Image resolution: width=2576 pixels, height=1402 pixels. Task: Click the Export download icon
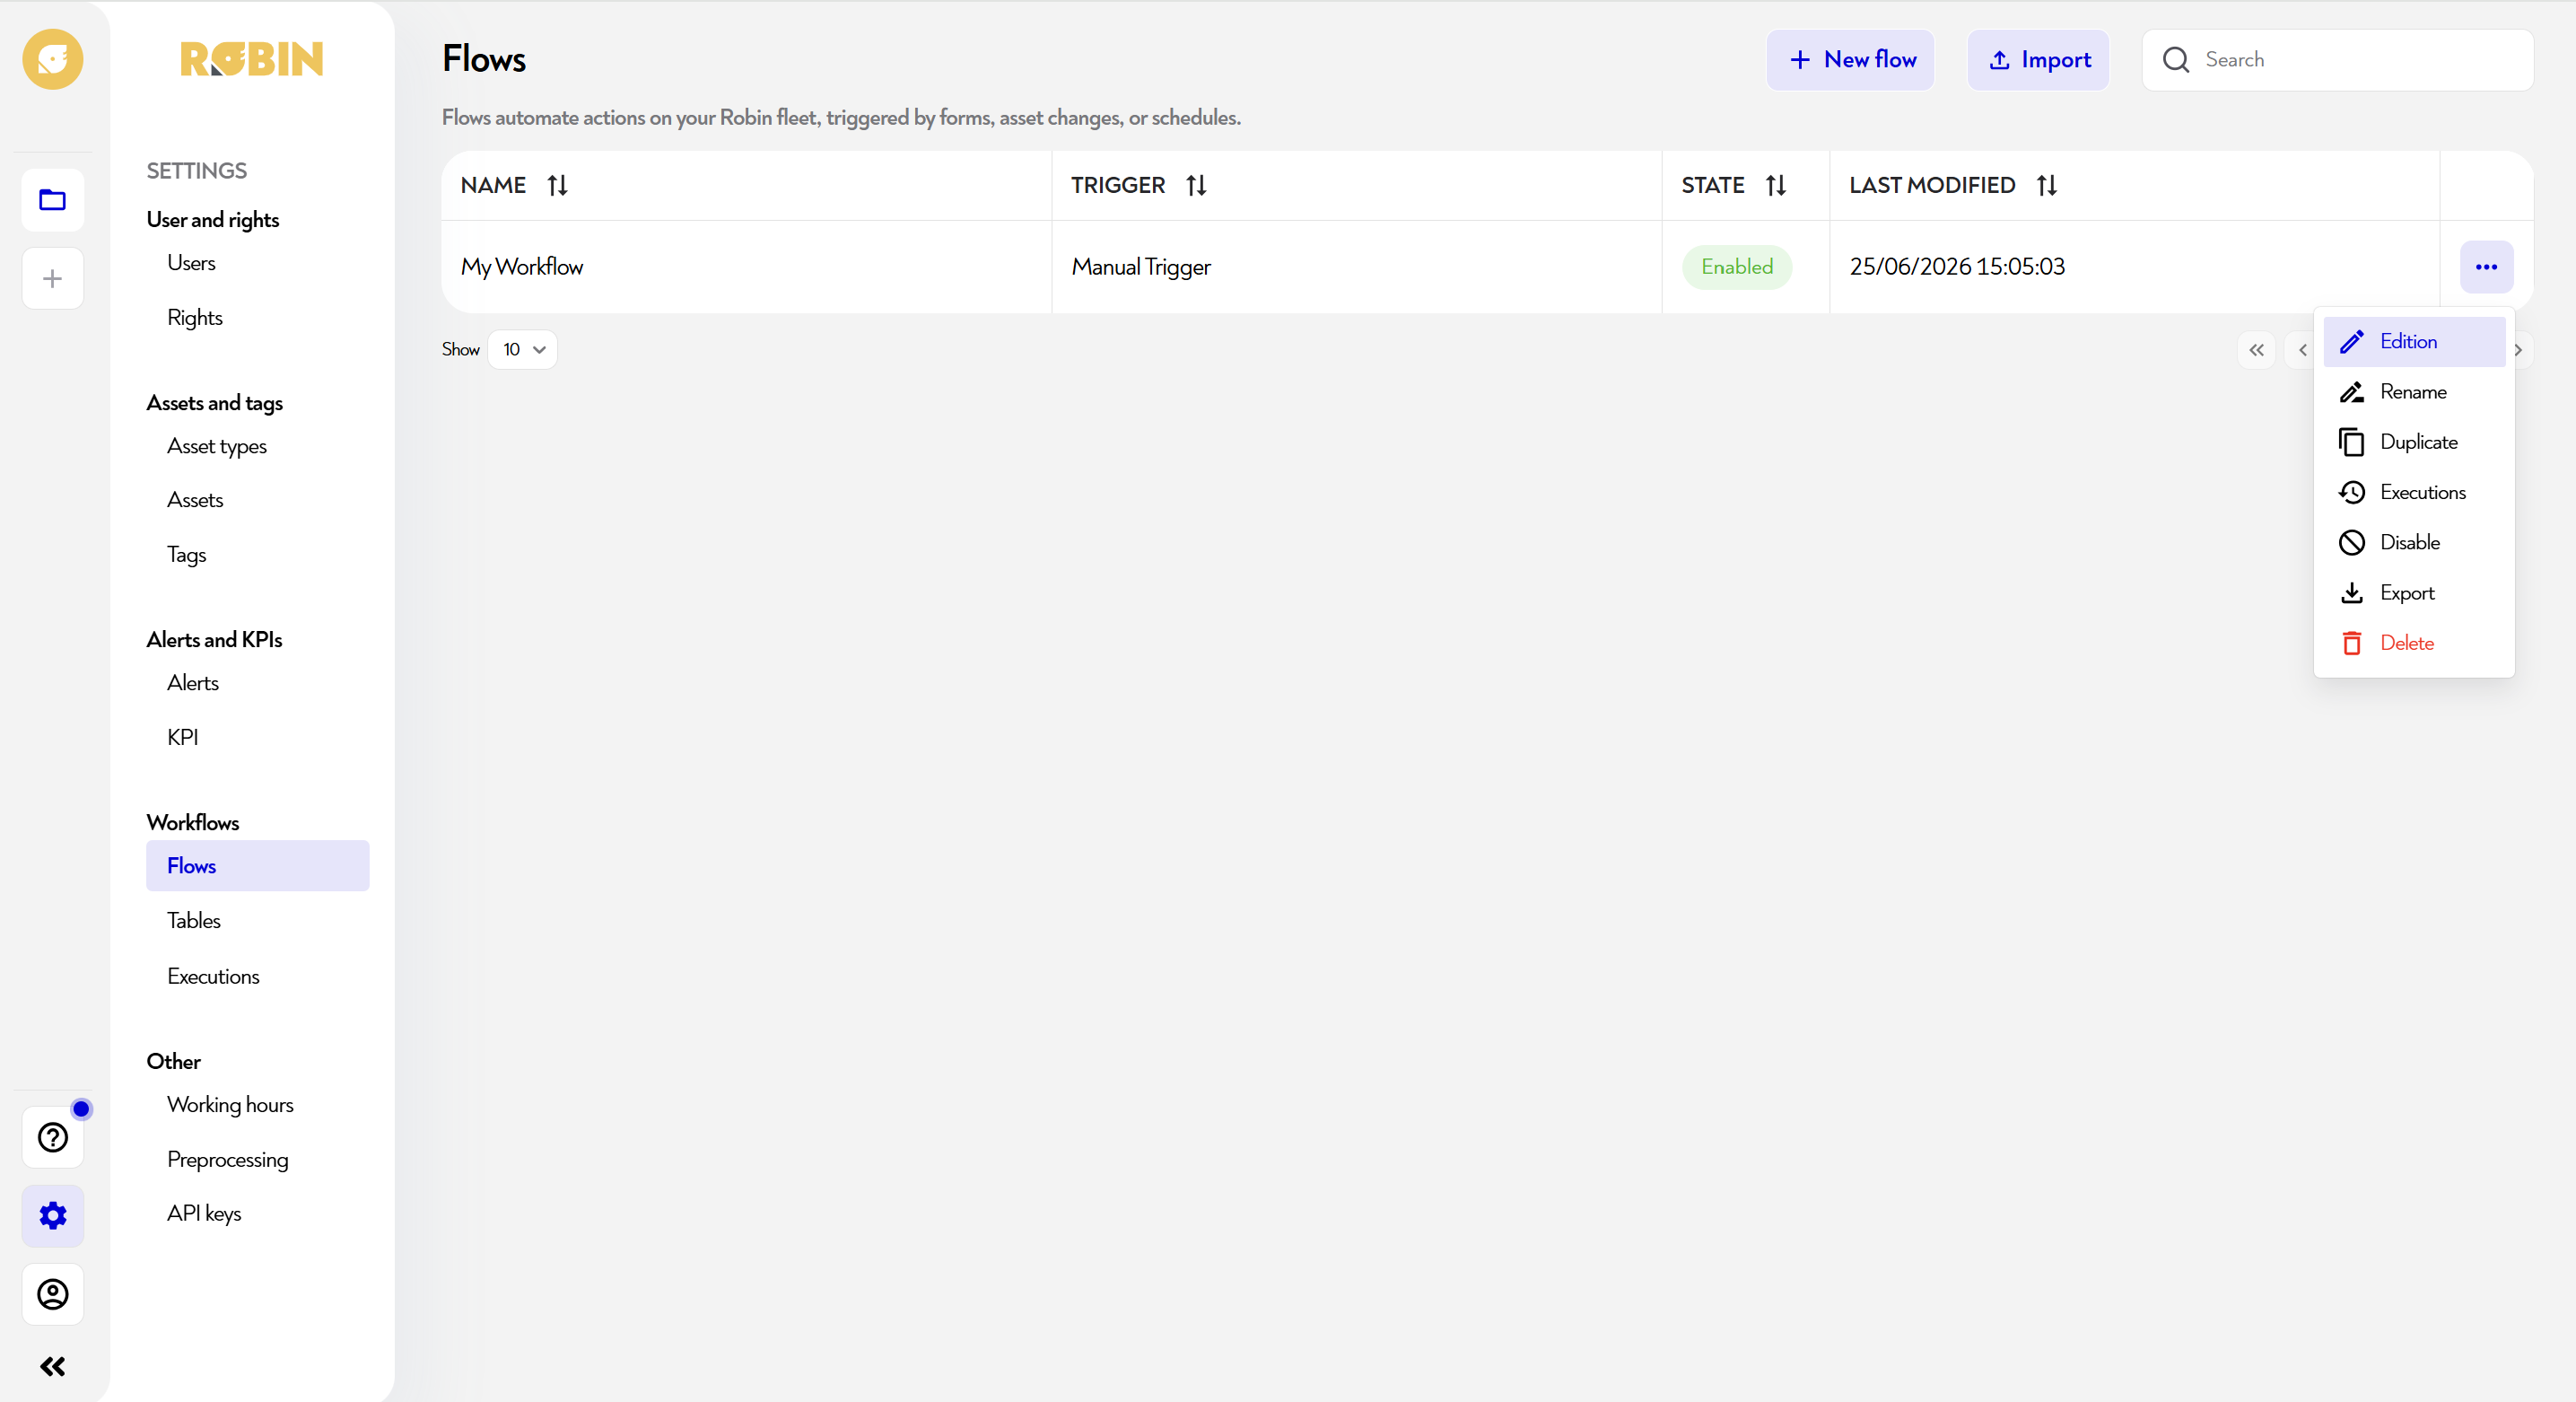click(x=2352, y=593)
